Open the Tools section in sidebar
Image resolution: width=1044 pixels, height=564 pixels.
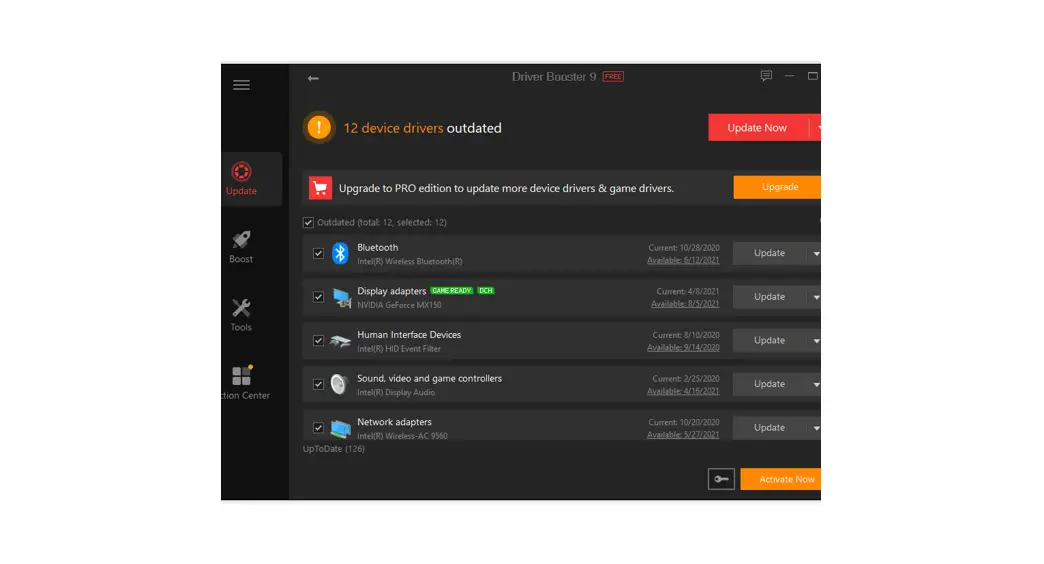pos(241,315)
